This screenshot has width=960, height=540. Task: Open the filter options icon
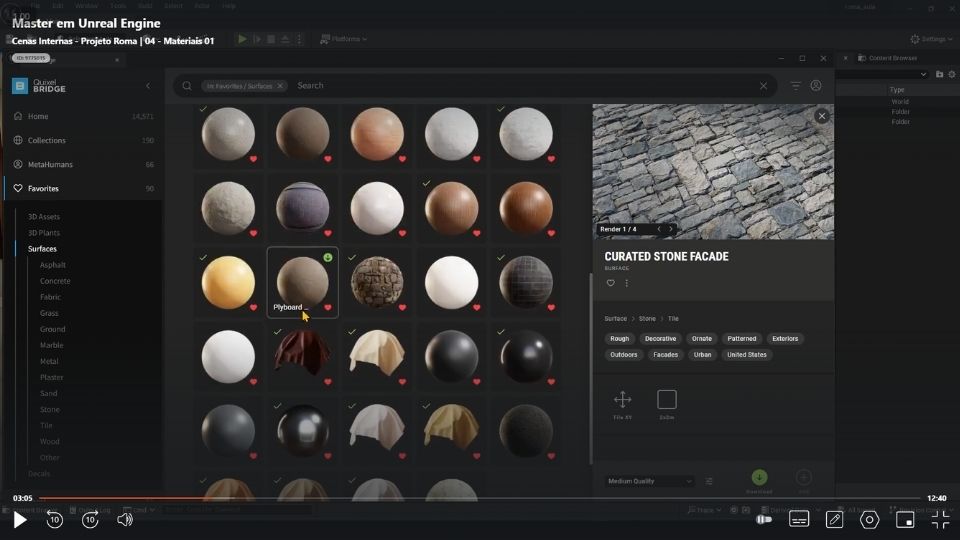click(795, 86)
